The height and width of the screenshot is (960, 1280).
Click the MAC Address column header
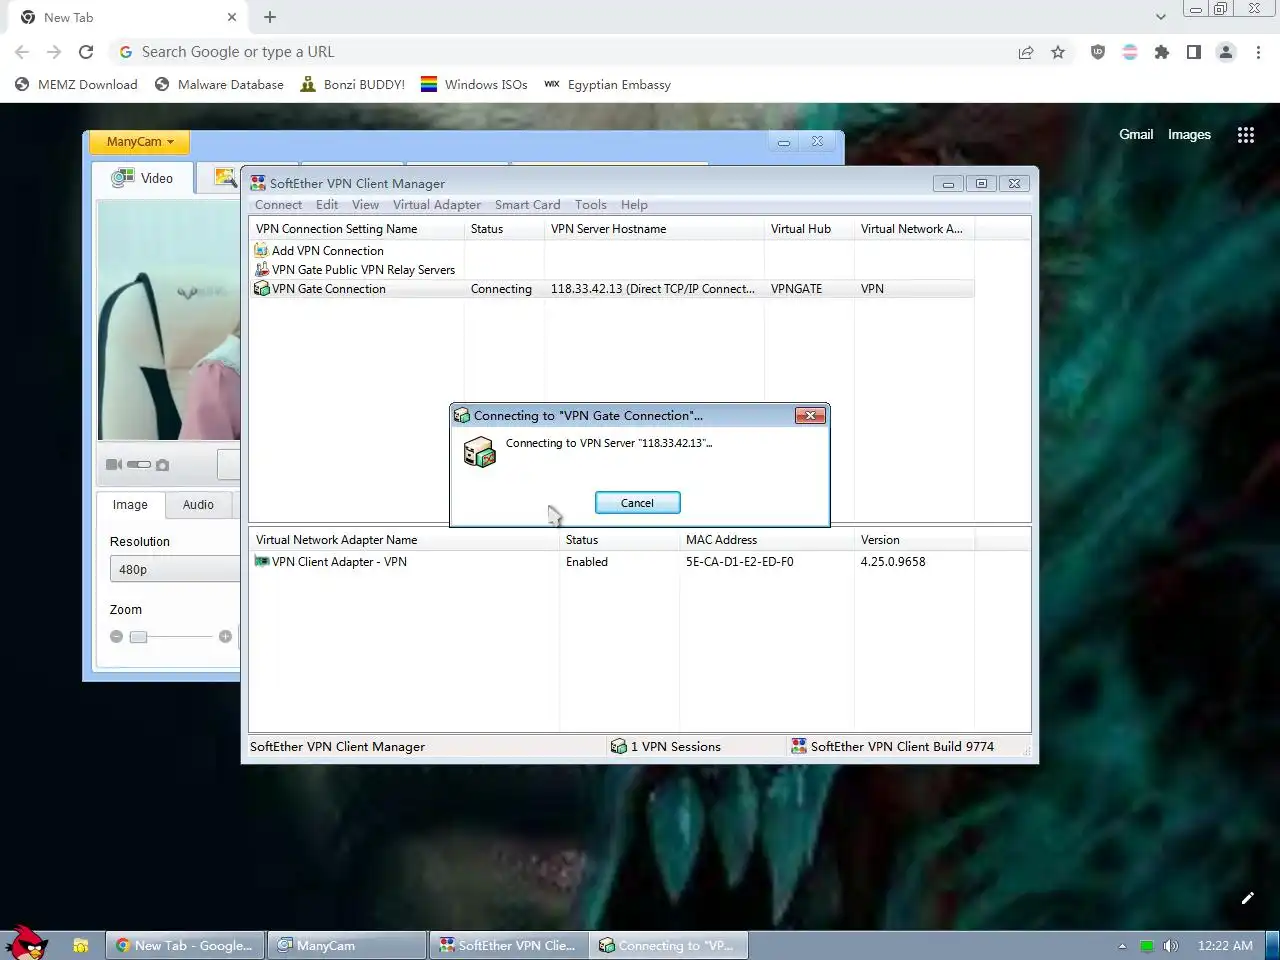pos(766,540)
